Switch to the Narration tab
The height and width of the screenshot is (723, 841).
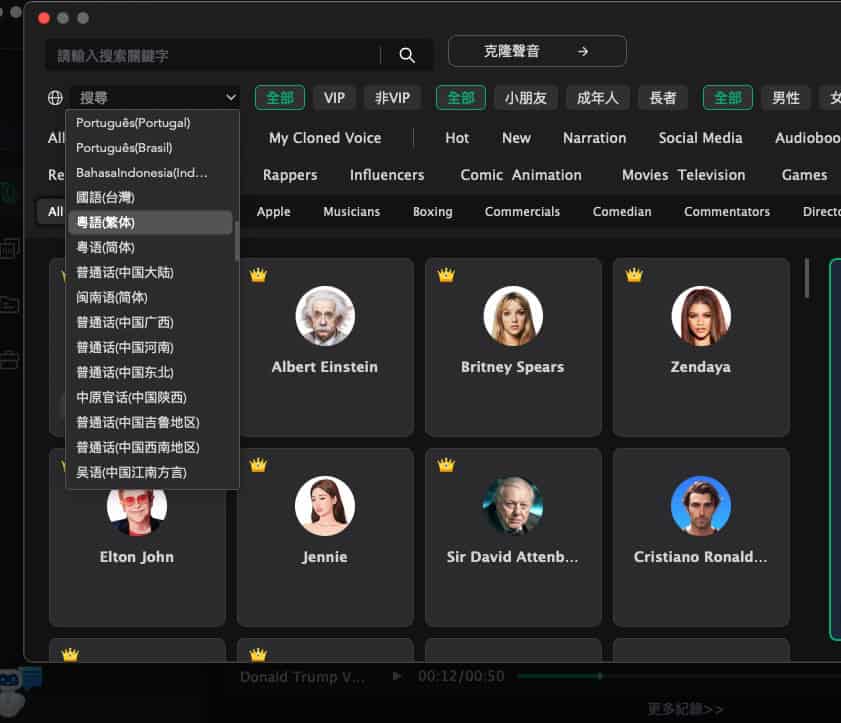594,138
